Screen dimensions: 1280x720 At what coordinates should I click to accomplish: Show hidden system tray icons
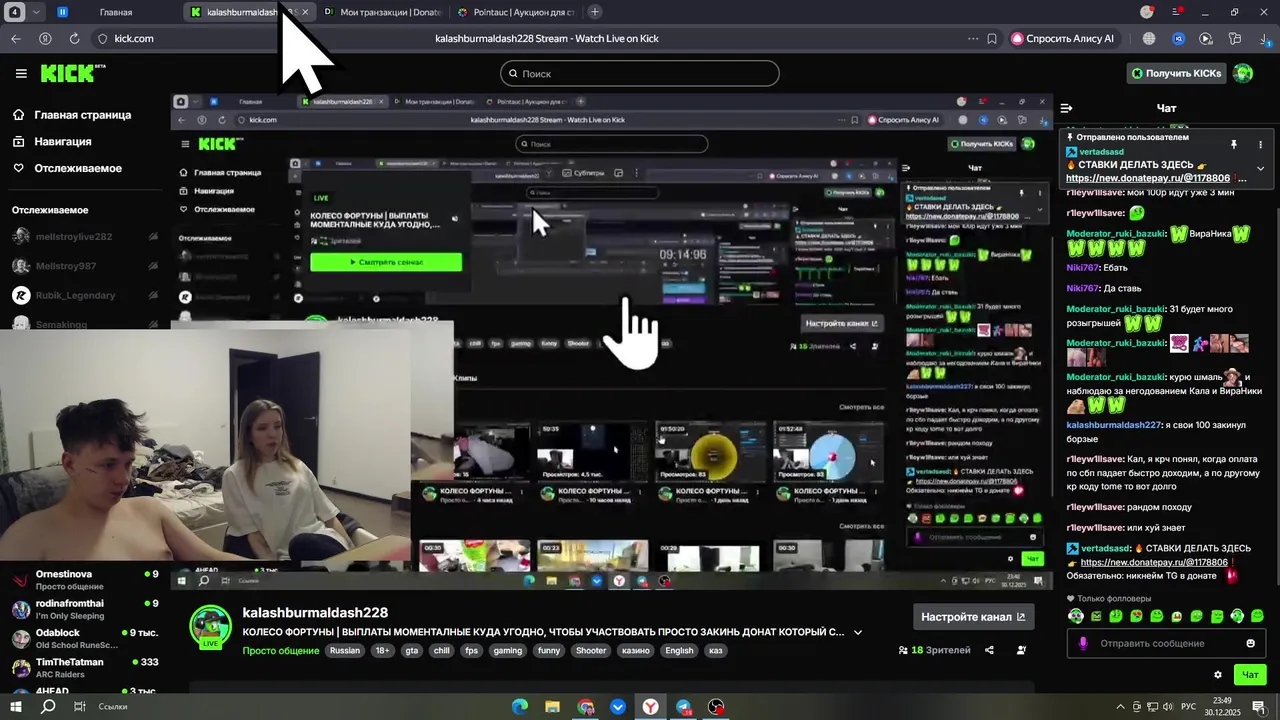click(x=1120, y=706)
